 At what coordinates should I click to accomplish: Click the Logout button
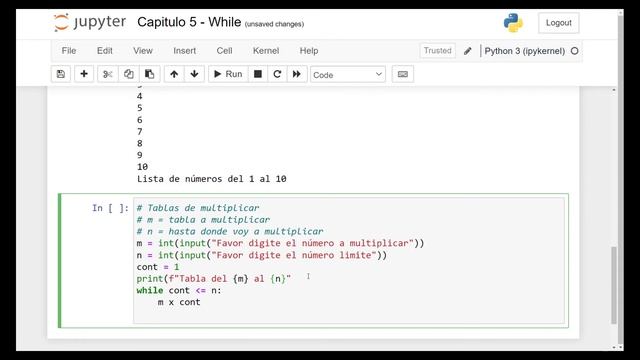pos(558,23)
